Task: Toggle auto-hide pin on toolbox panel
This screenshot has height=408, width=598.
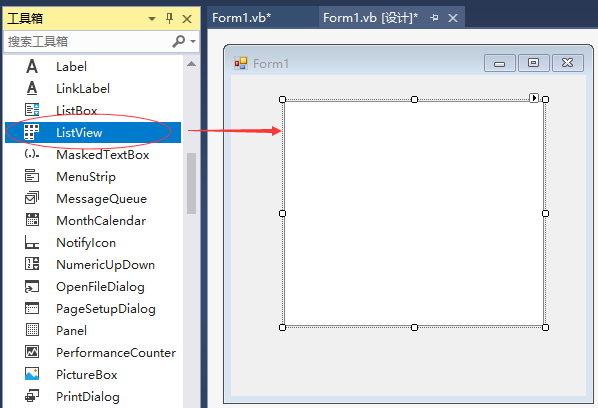Action: click(x=170, y=18)
